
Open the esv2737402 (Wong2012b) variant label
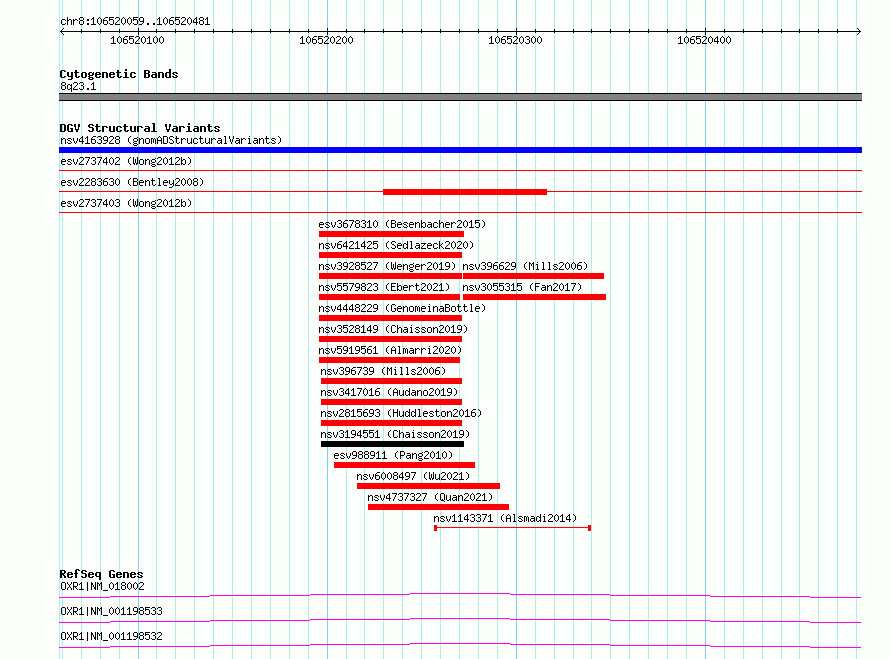(x=126, y=161)
